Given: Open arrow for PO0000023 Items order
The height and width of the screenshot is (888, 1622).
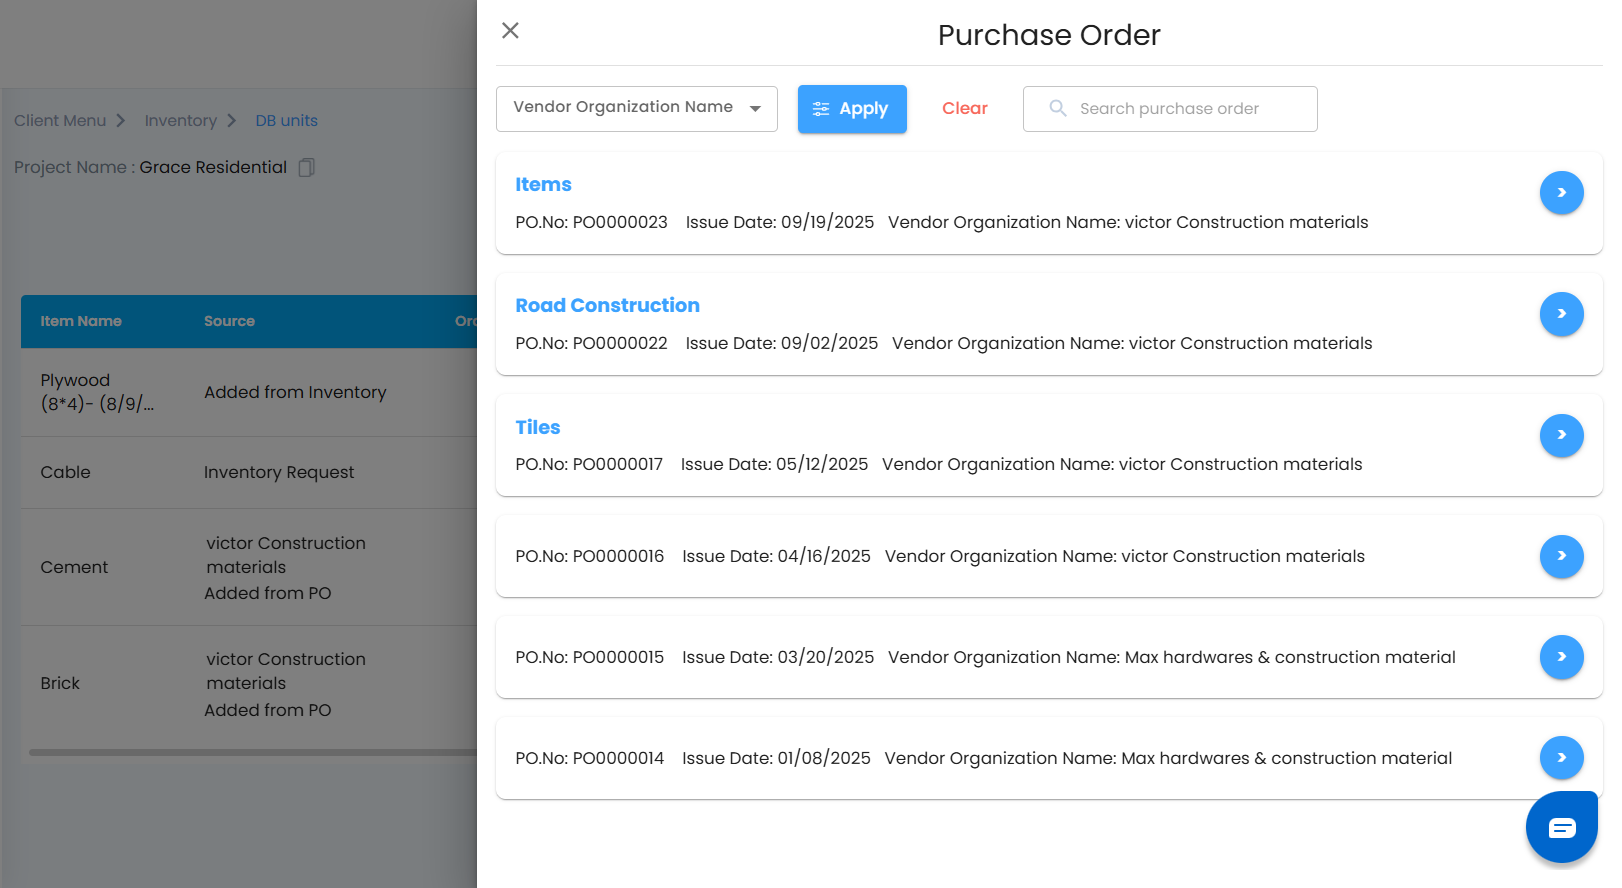Looking at the screenshot, I should pos(1560,193).
